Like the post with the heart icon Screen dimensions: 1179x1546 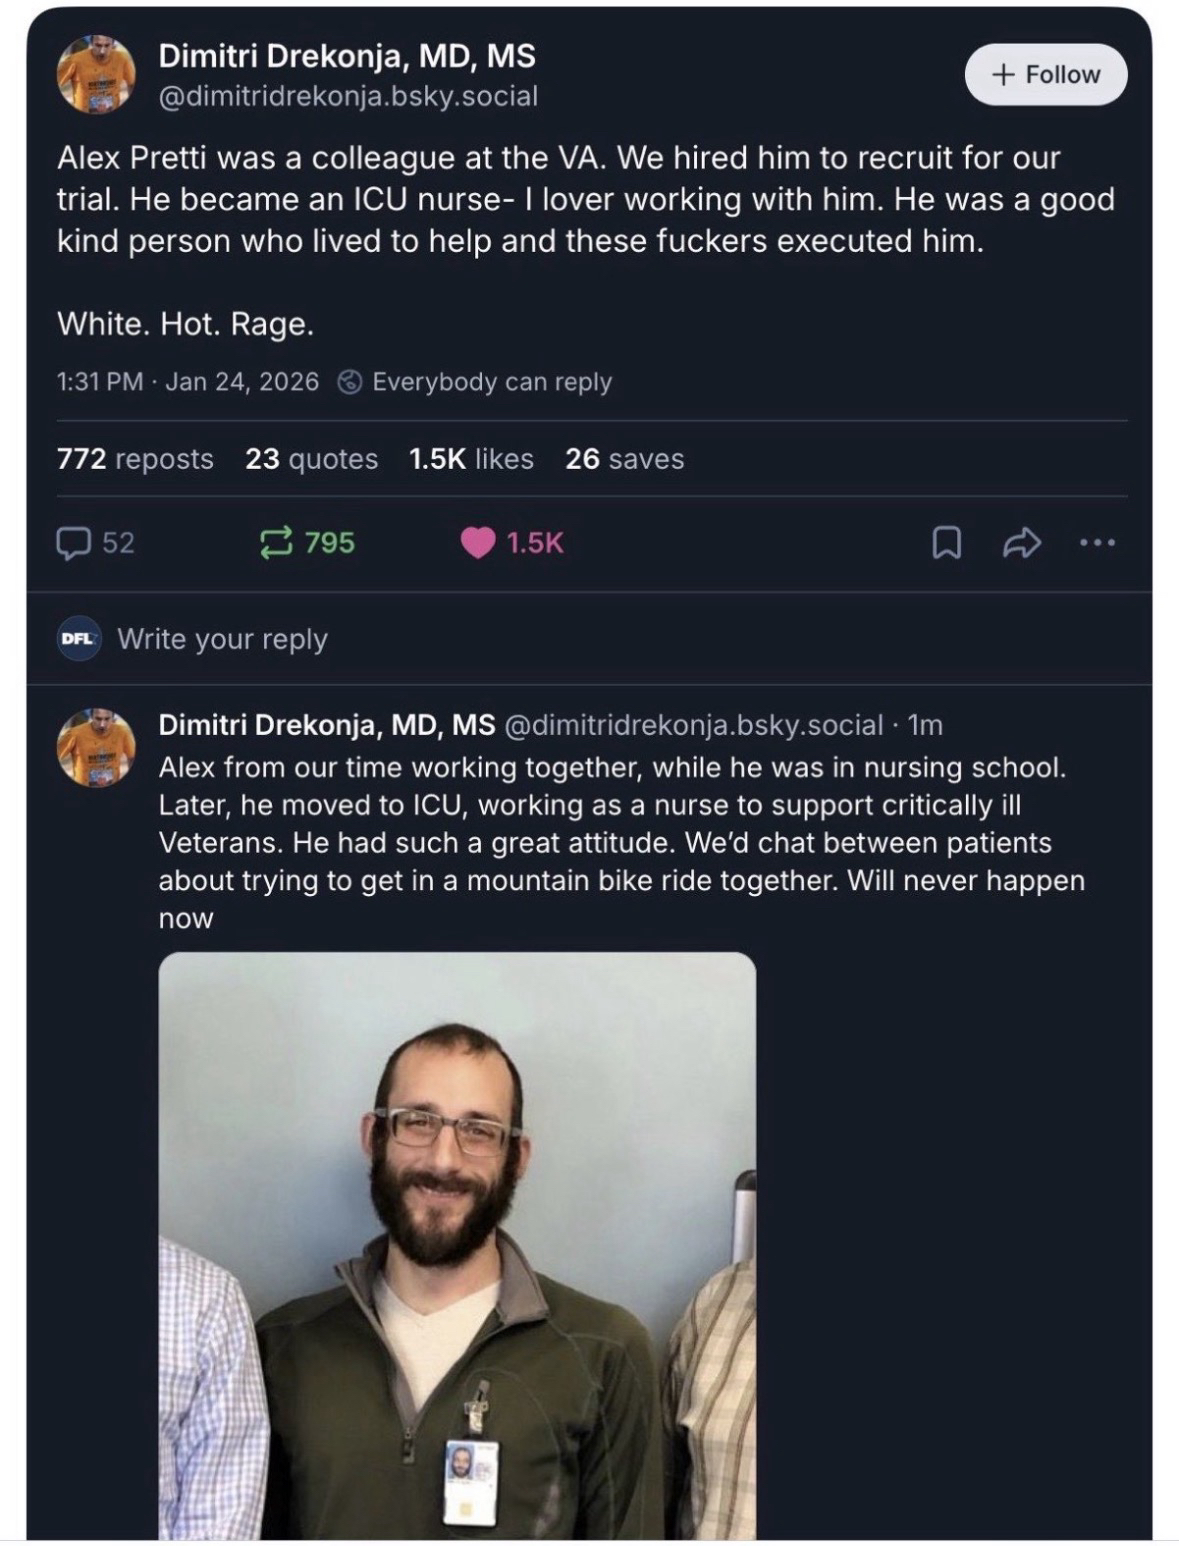pyautogui.click(x=478, y=543)
